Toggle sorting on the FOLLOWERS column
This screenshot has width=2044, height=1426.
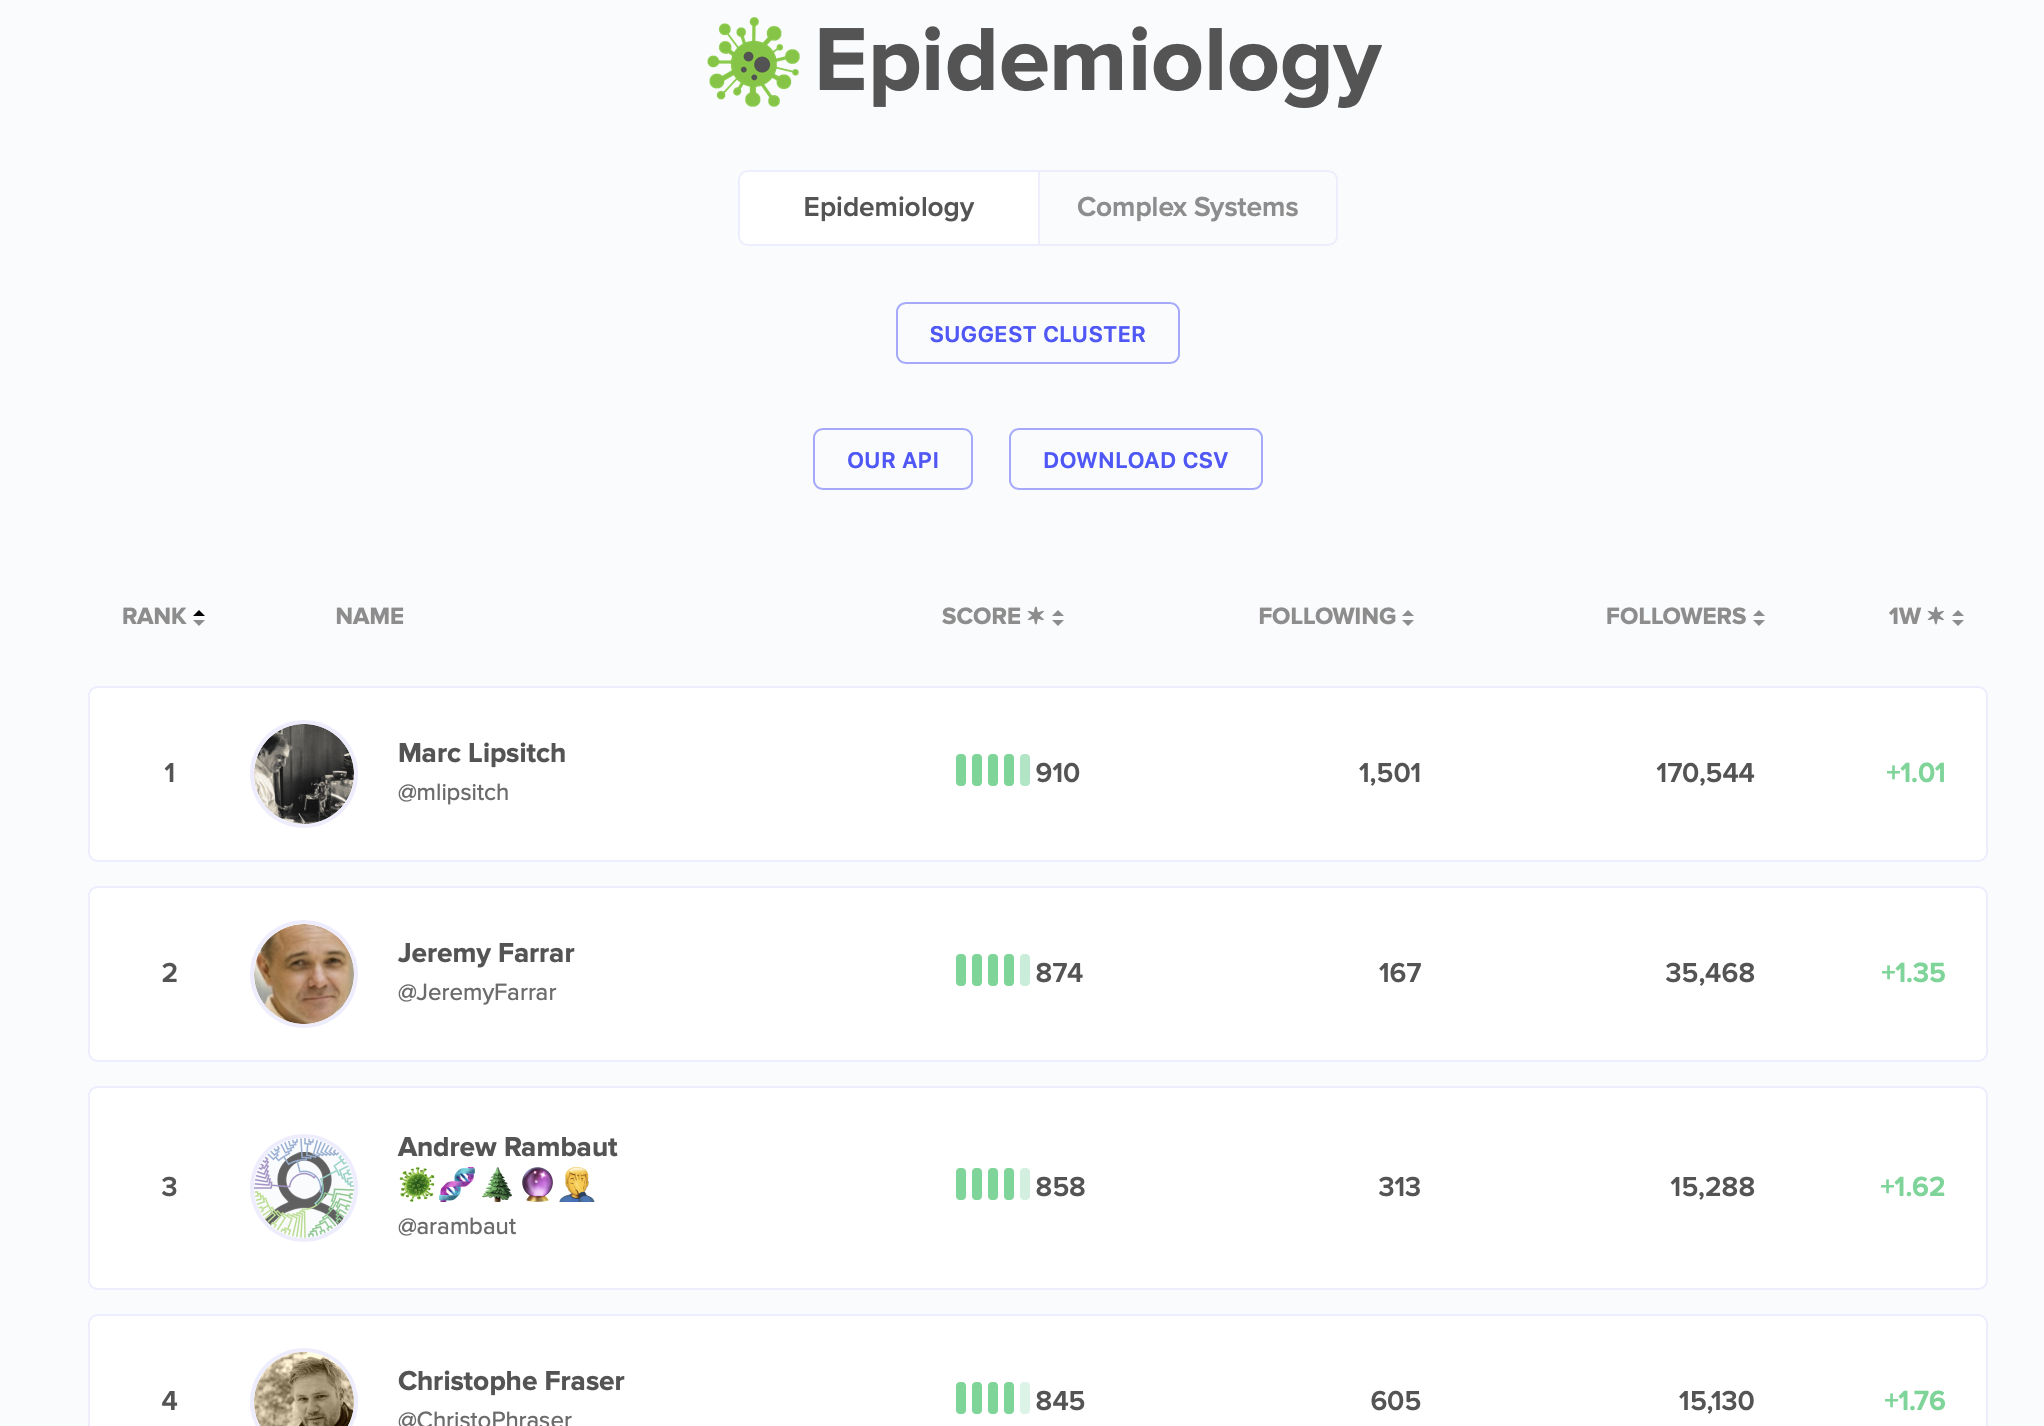[1760, 616]
